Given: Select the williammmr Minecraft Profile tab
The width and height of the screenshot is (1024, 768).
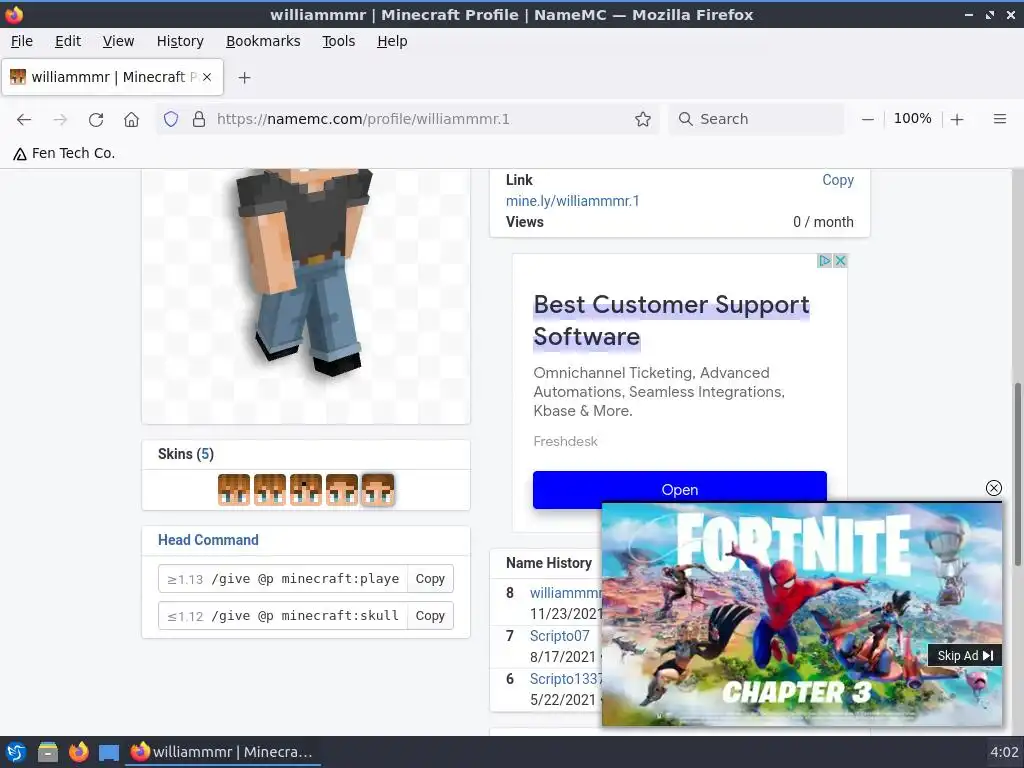Looking at the screenshot, I should click(112, 77).
